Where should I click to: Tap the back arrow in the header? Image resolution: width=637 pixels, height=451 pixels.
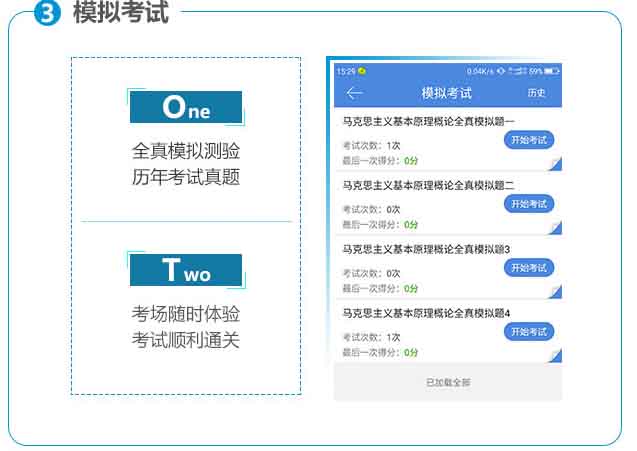pyautogui.click(x=354, y=93)
